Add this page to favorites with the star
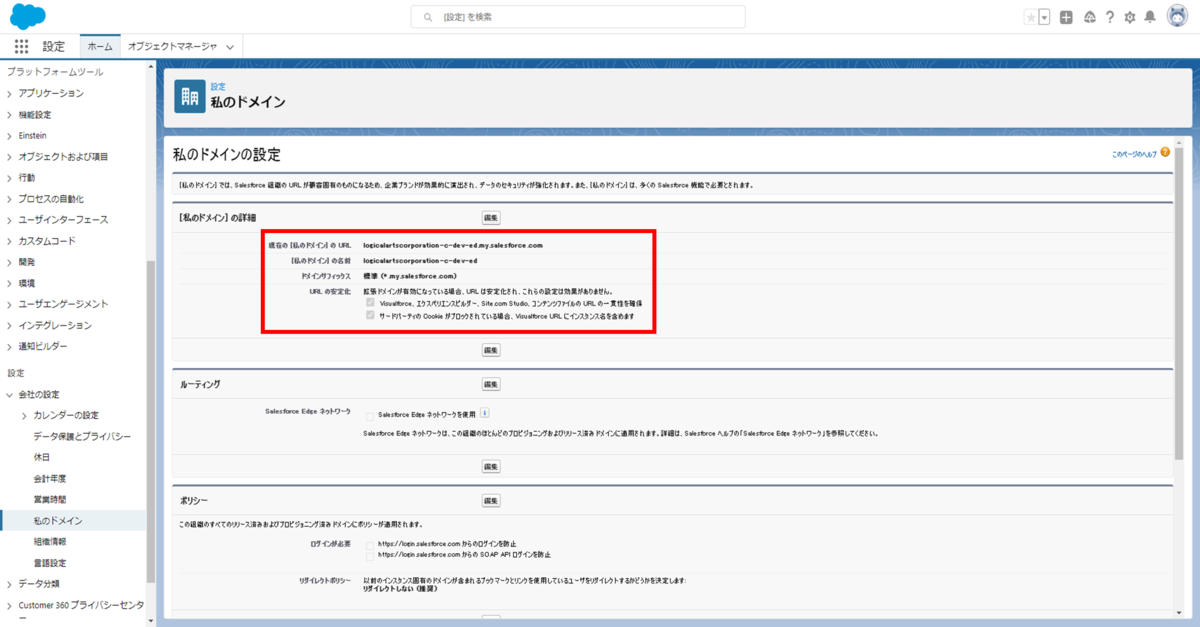Image resolution: width=1200 pixels, height=627 pixels. tap(1031, 17)
